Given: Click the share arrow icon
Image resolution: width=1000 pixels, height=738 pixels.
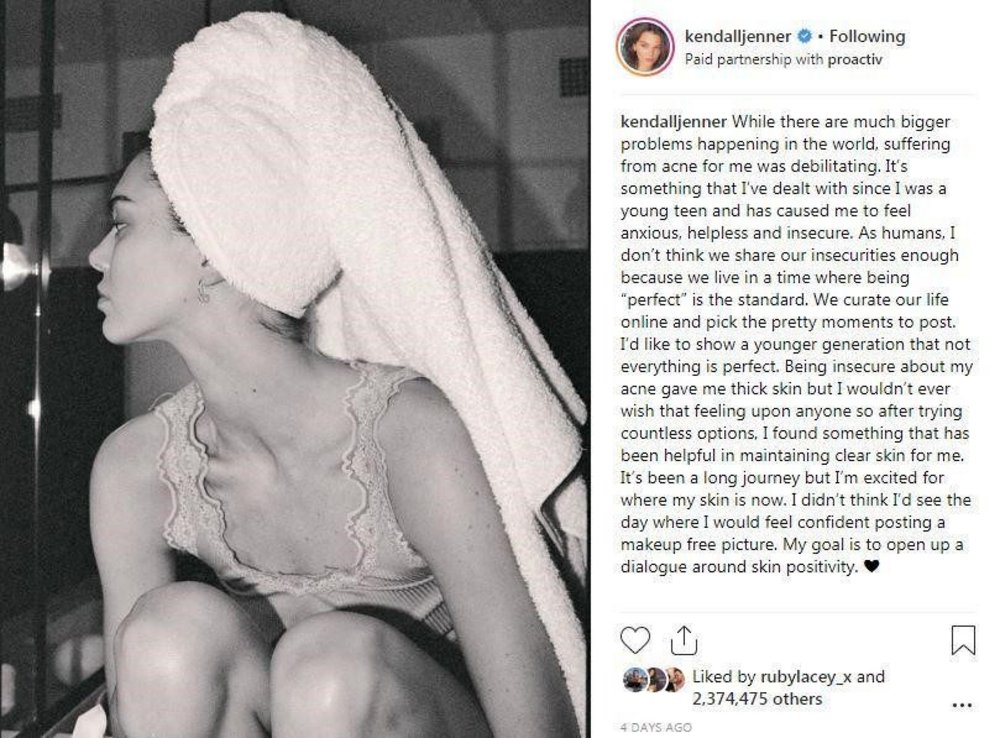Looking at the screenshot, I should pos(684,640).
